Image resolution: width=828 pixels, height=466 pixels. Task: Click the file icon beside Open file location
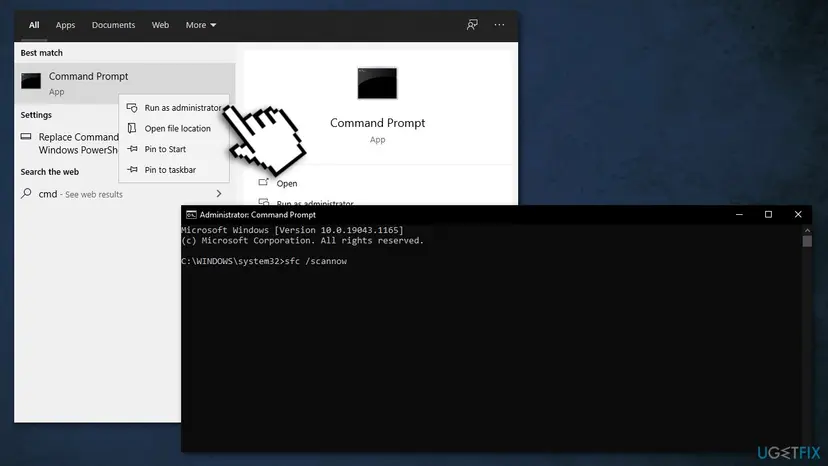click(x=132, y=128)
